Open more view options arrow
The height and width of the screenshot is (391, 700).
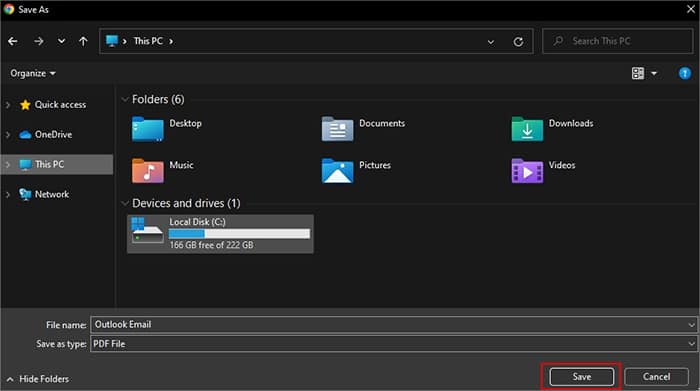(654, 73)
